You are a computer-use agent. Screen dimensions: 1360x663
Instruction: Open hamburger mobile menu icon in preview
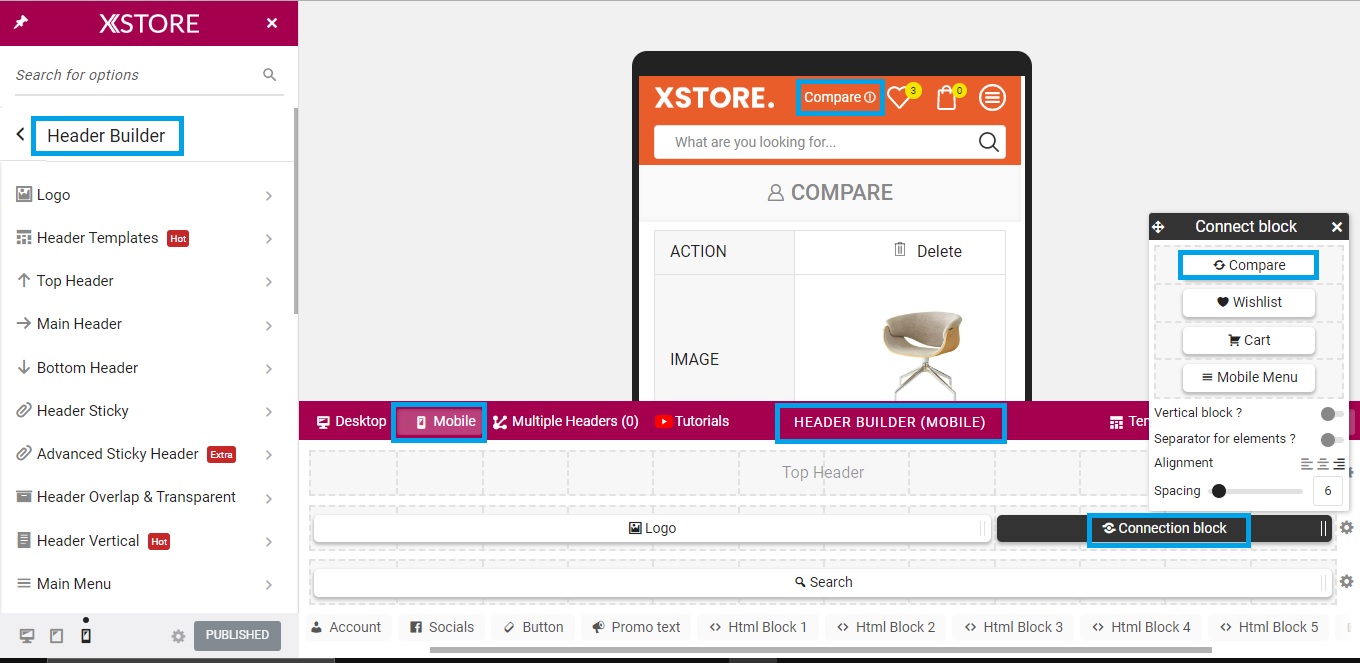[x=991, y=97]
